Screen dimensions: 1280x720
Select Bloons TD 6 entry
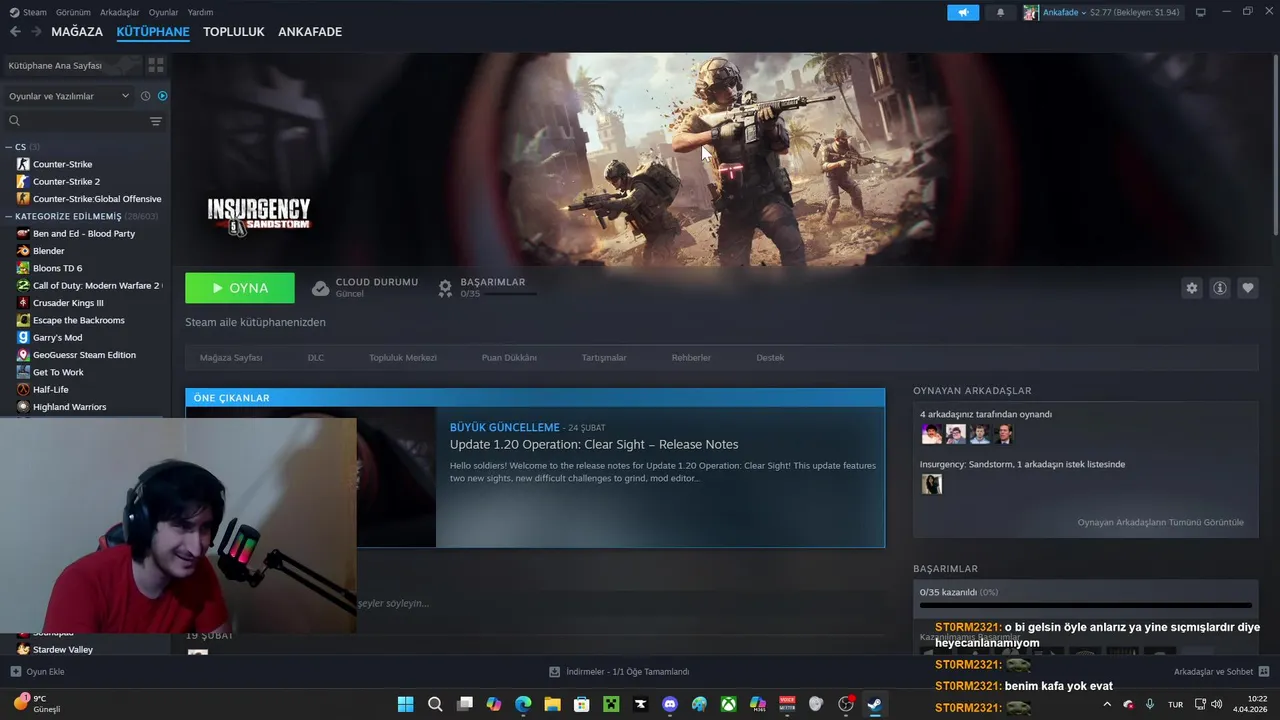point(57,268)
